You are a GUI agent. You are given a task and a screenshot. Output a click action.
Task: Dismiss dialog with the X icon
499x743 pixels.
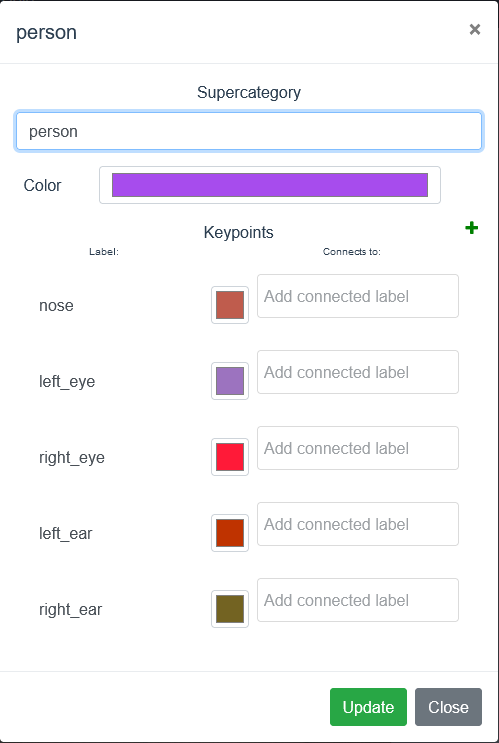coord(475,30)
